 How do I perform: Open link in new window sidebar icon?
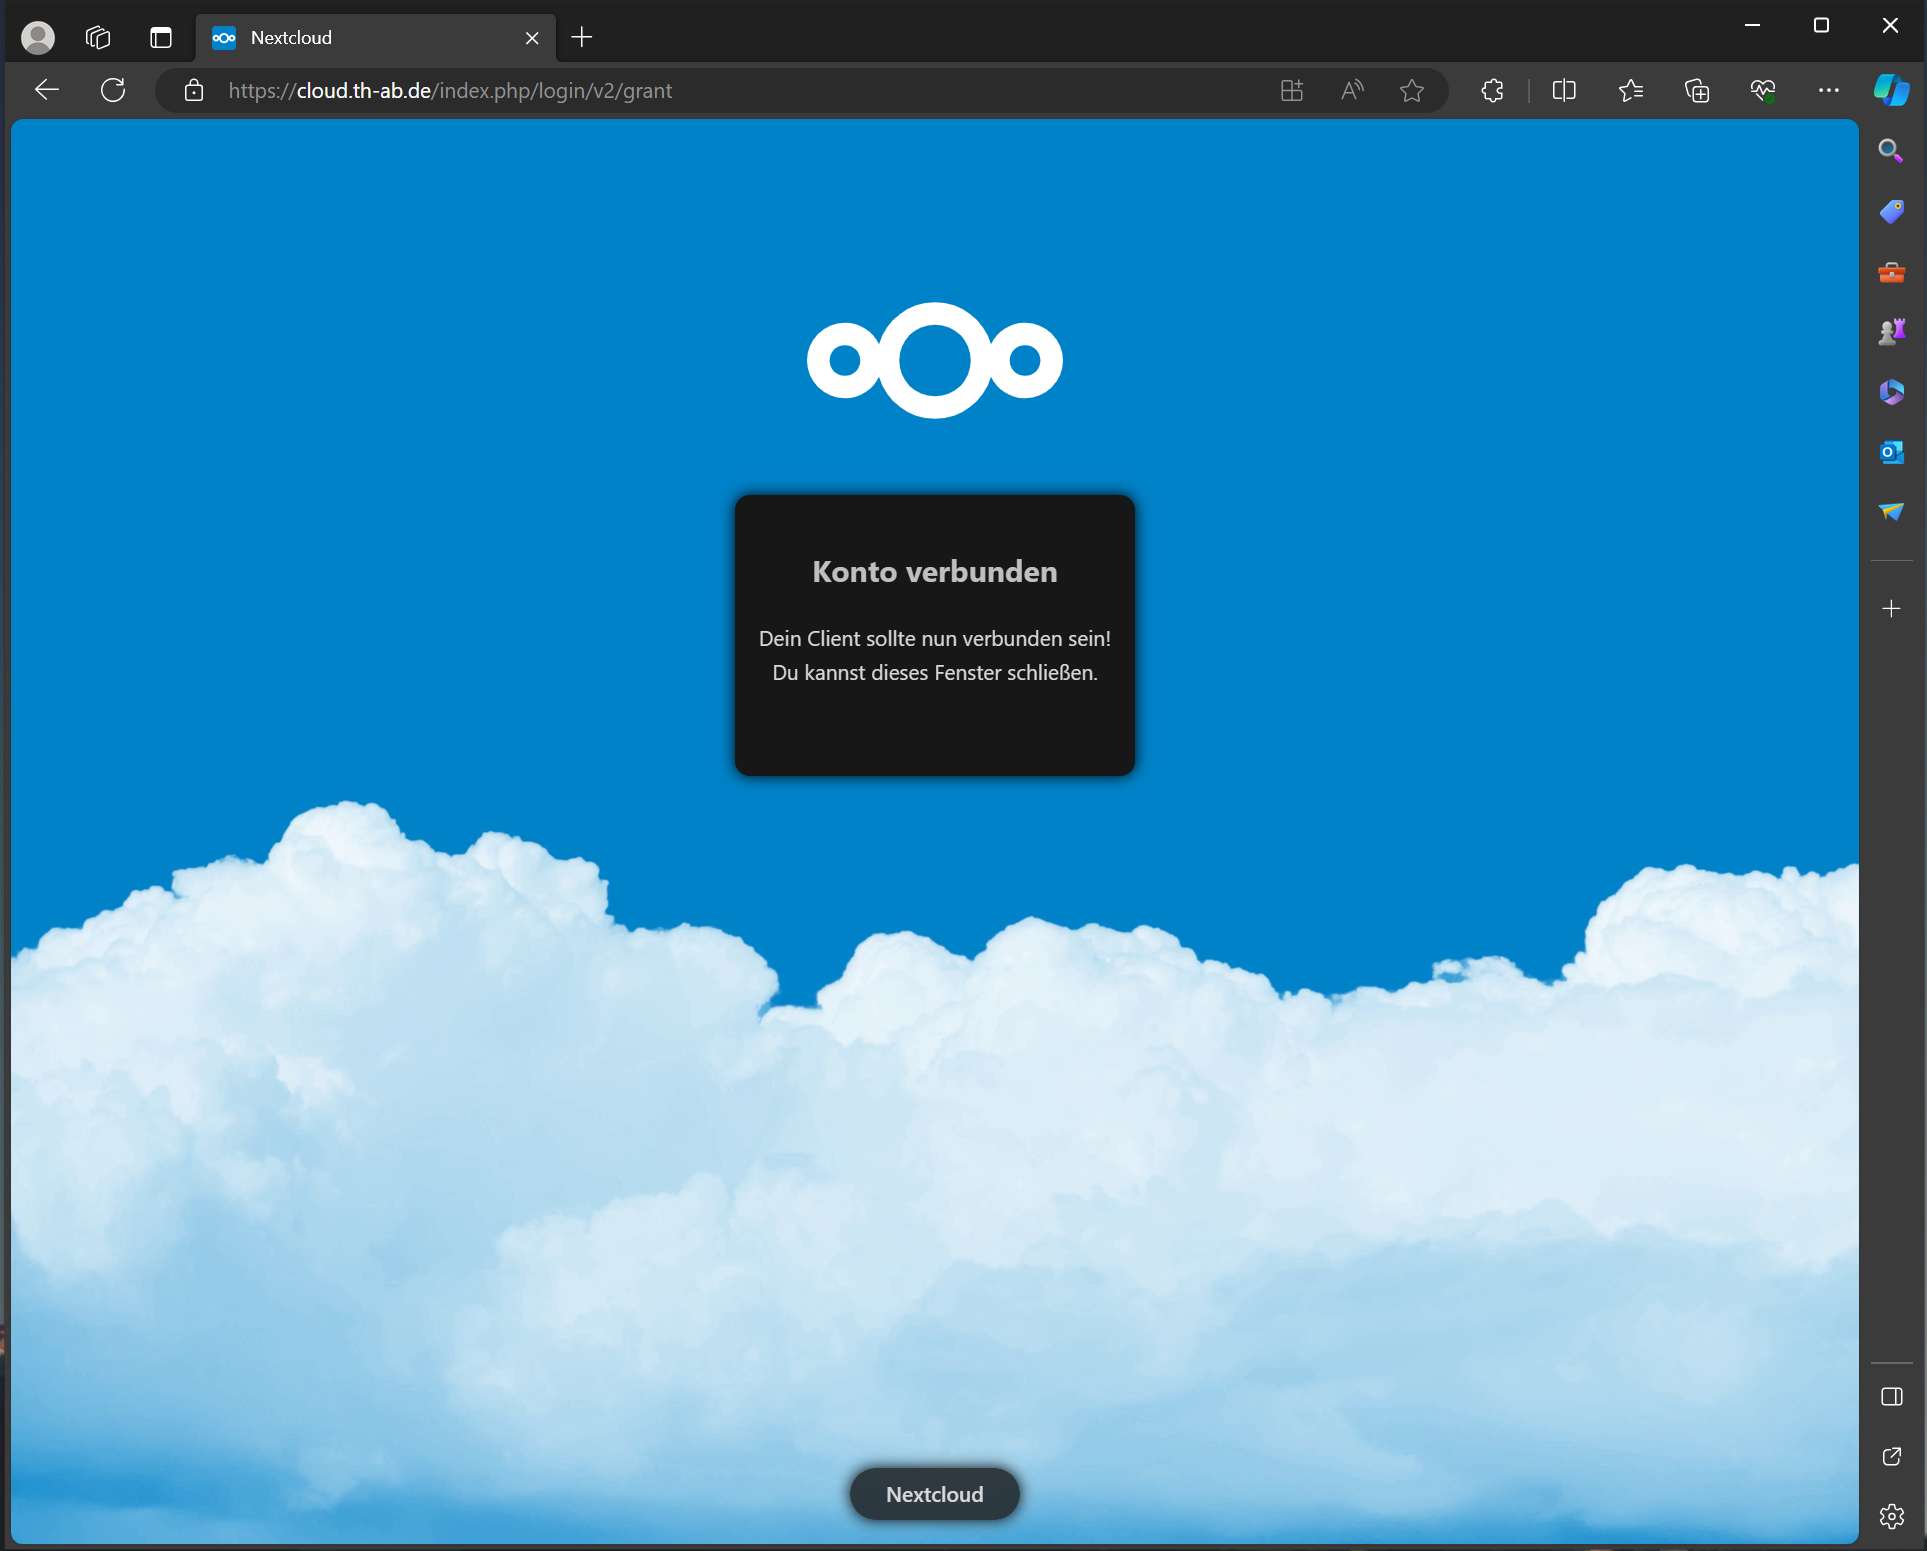1891,1457
